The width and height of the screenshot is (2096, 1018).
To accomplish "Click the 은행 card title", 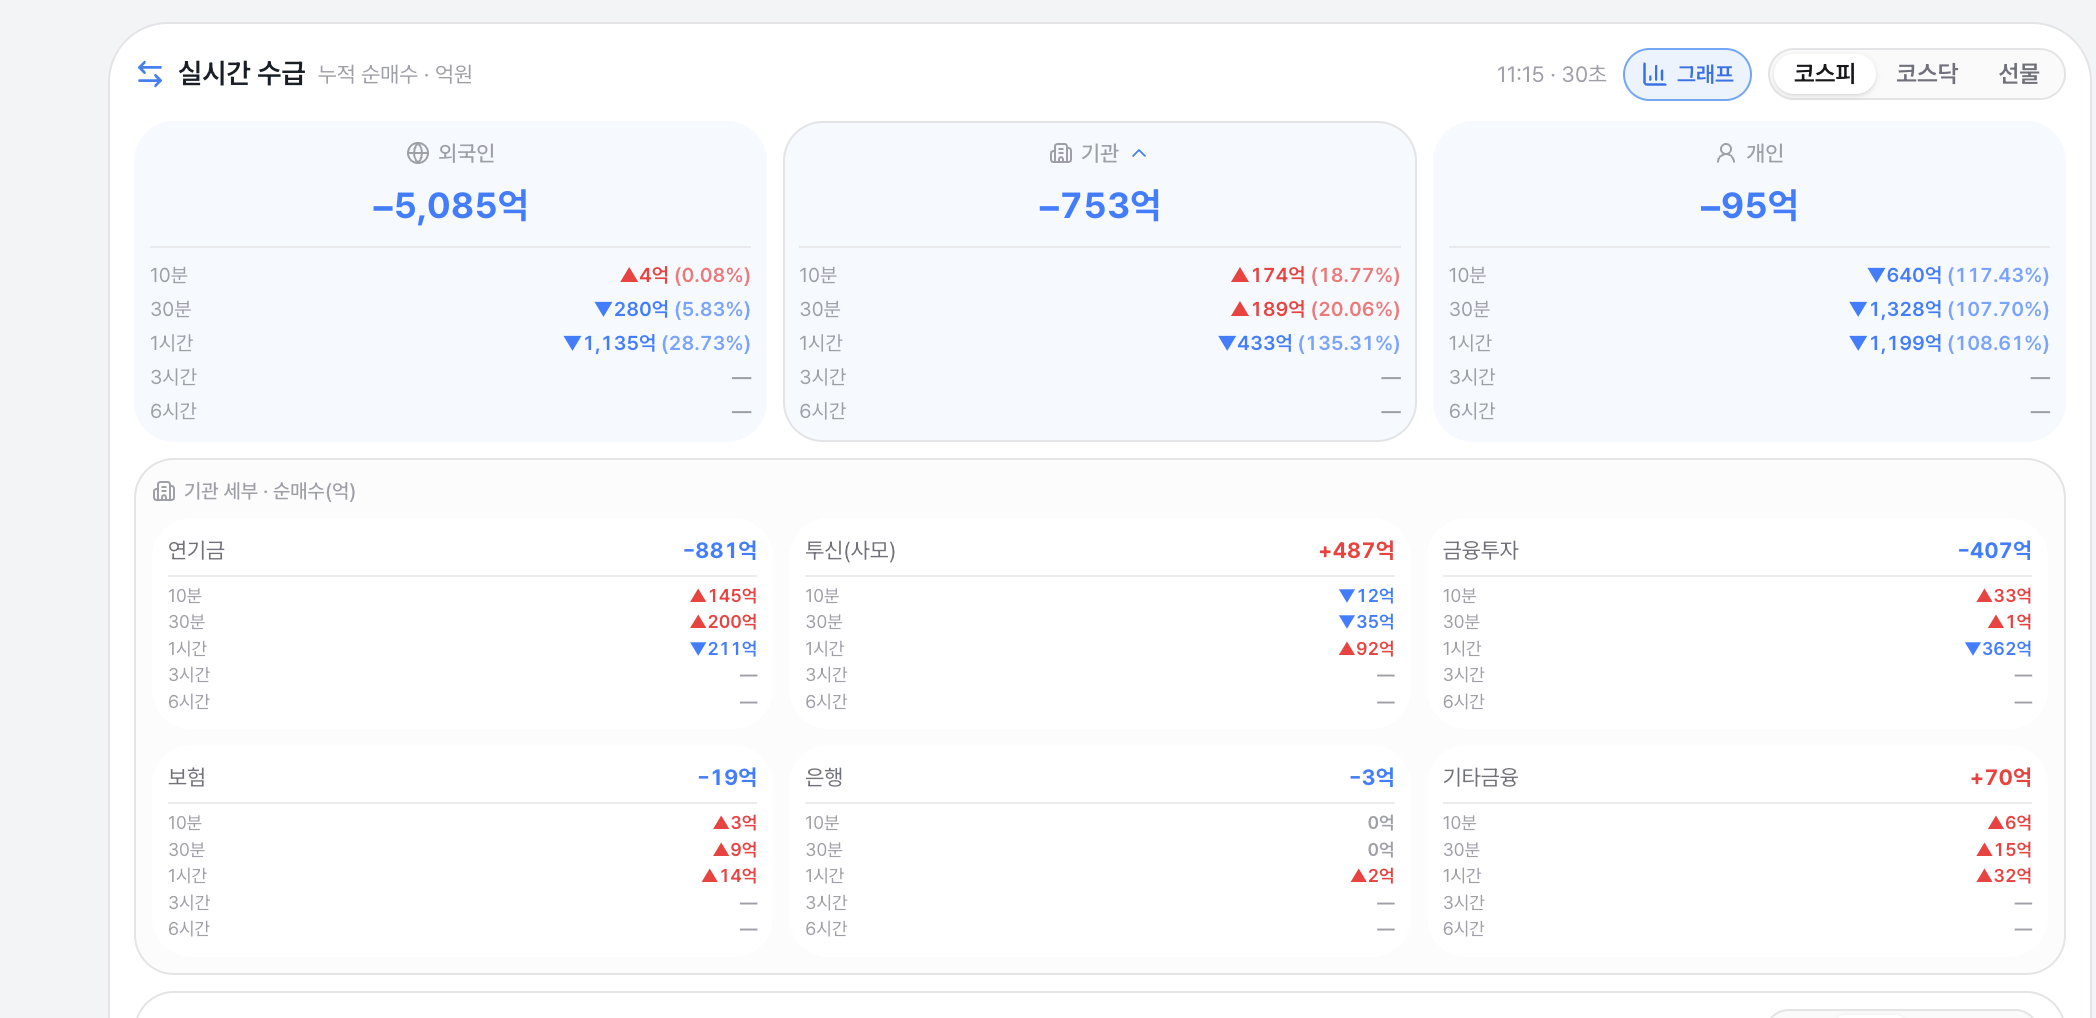I will [824, 777].
